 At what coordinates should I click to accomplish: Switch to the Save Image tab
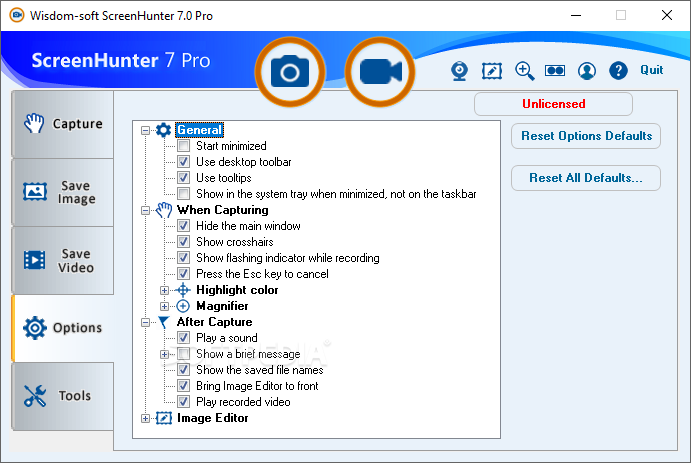pyautogui.click(x=63, y=192)
